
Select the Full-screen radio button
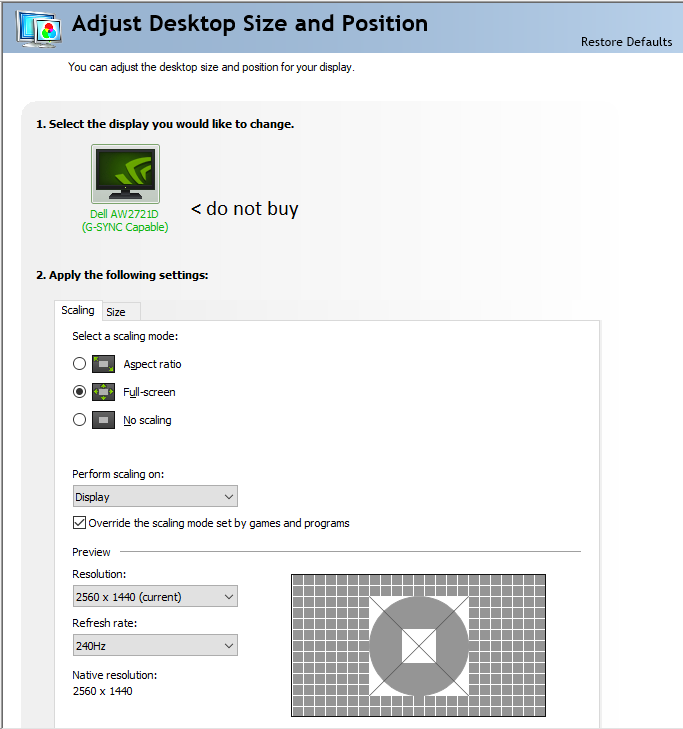click(80, 392)
